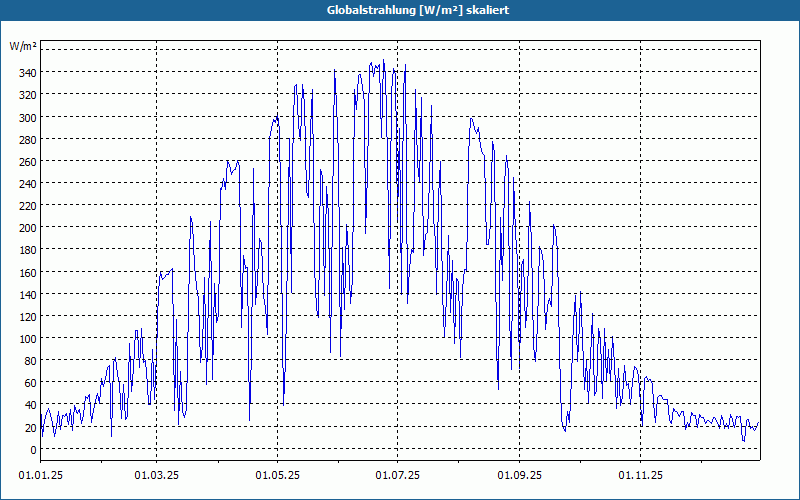Click the 01.01.25 date label
Image resolution: width=800 pixels, height=500 pixels.
pyautogui.click(x=41, y=476)
